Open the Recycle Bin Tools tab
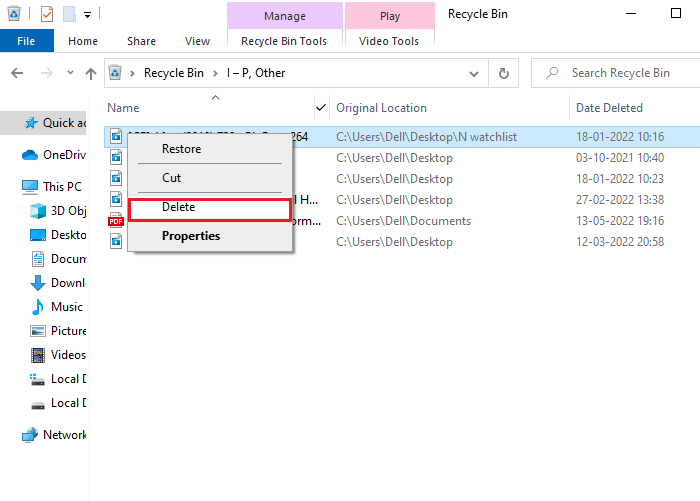This screenshot has height=501, width=700. click(x=284, y=41)
